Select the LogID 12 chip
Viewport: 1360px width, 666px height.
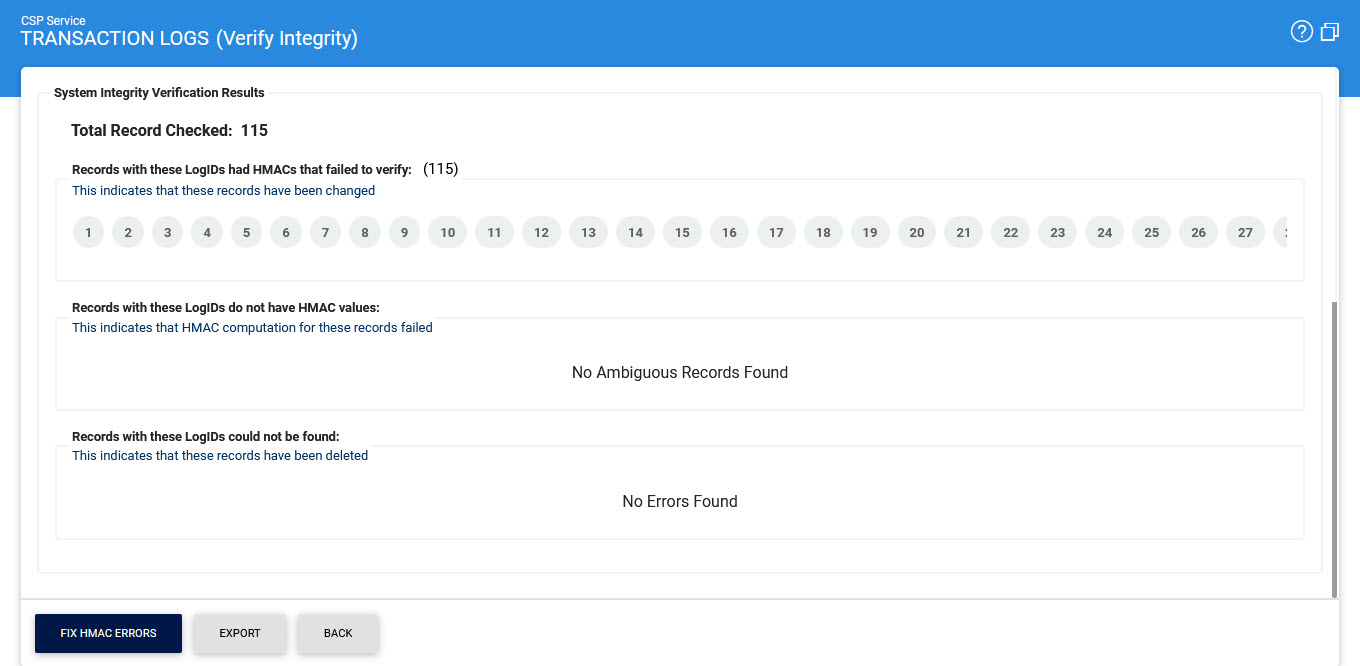[x=541, y=233]
